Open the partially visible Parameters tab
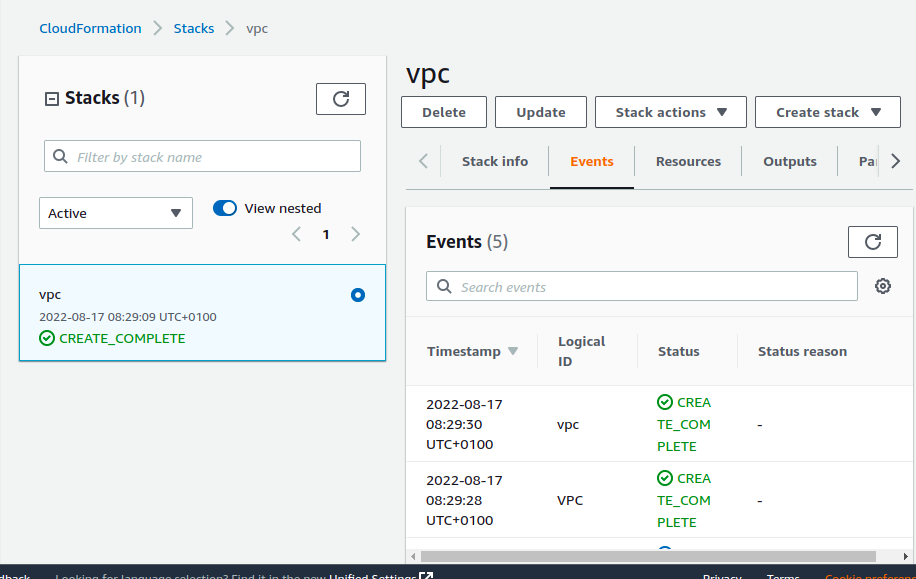Screen dimensions: 916x579 [x=867, y=161]
